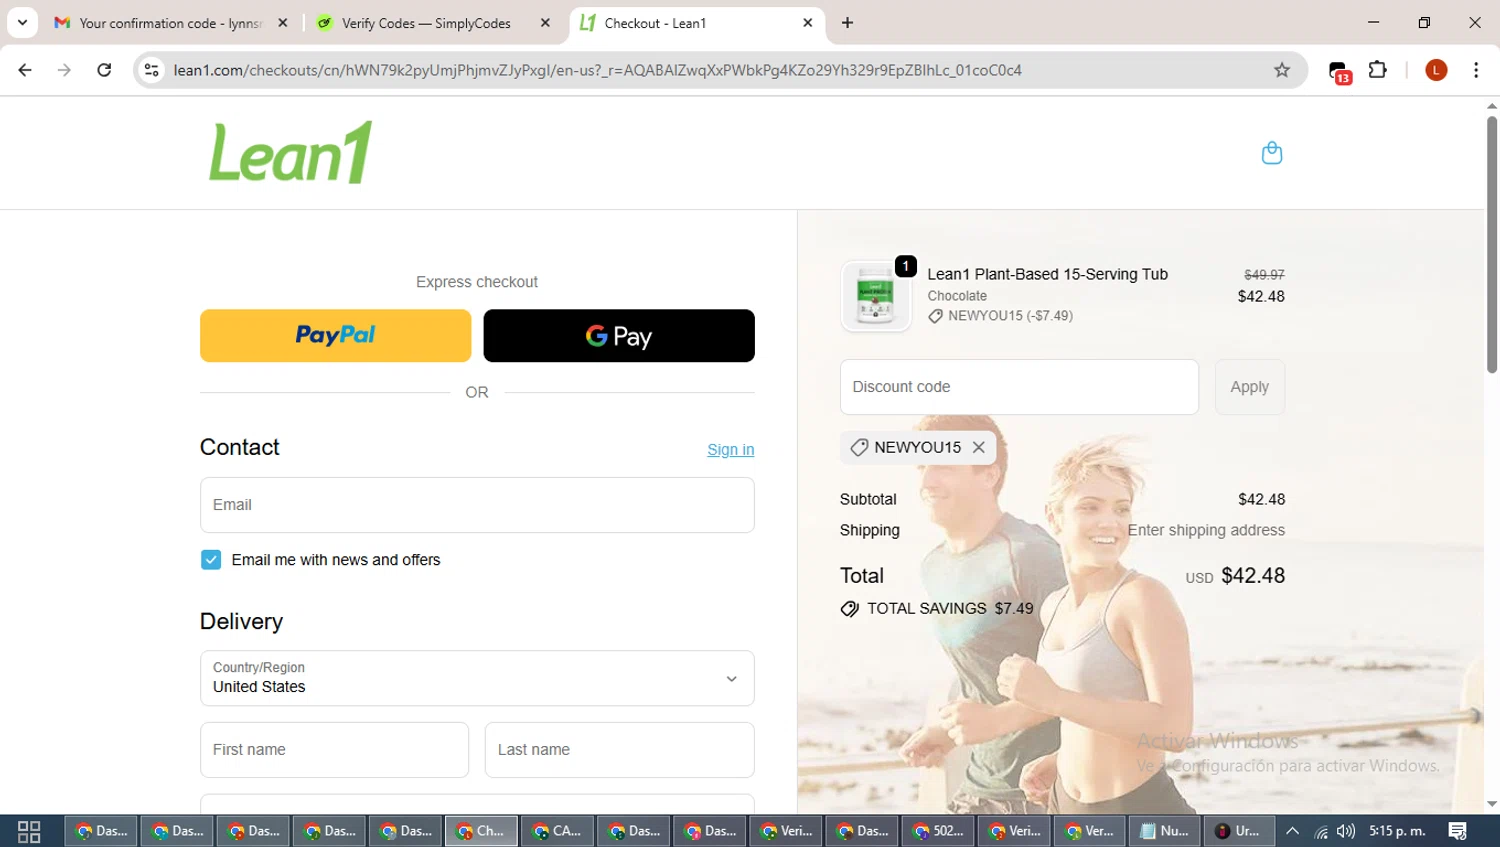Click the address bar URL
The image size is (1500, 847).
[597, 70]
